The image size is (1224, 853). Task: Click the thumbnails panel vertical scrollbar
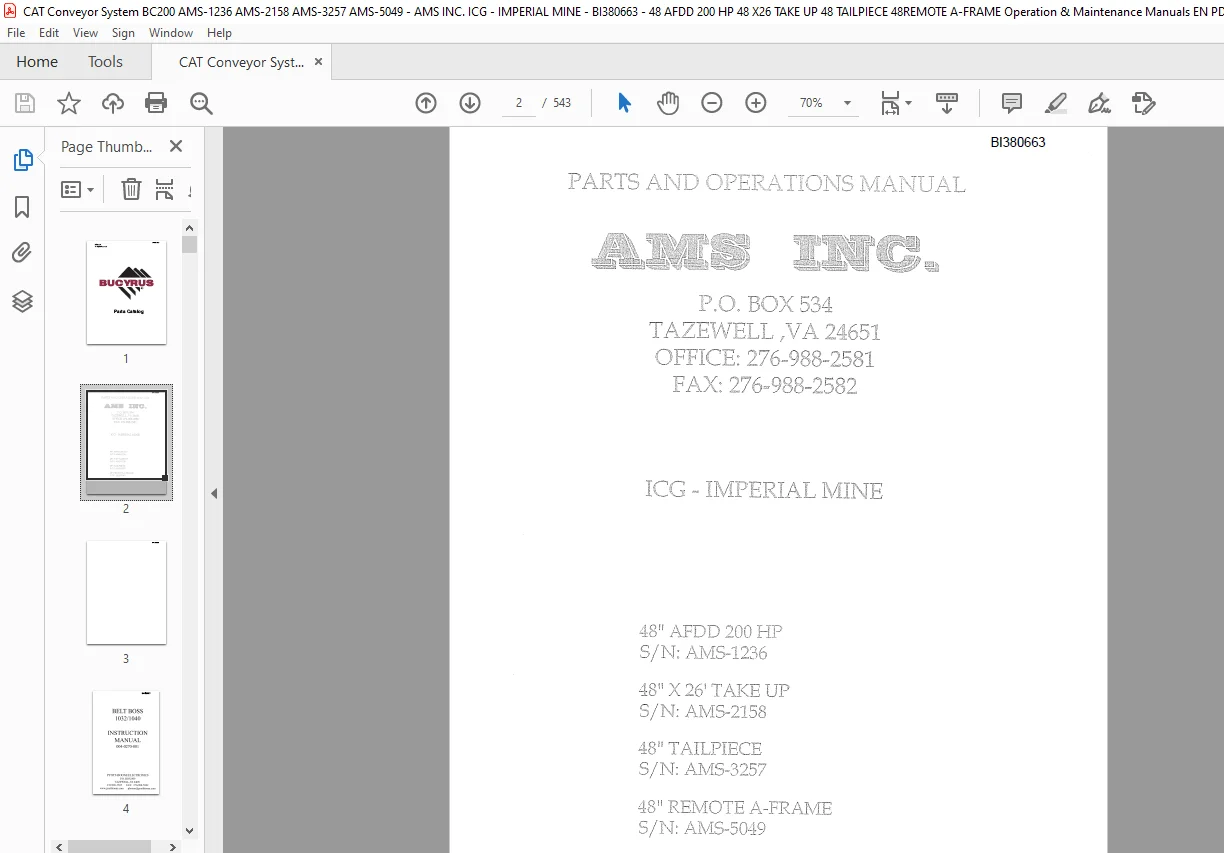point(190,530)
